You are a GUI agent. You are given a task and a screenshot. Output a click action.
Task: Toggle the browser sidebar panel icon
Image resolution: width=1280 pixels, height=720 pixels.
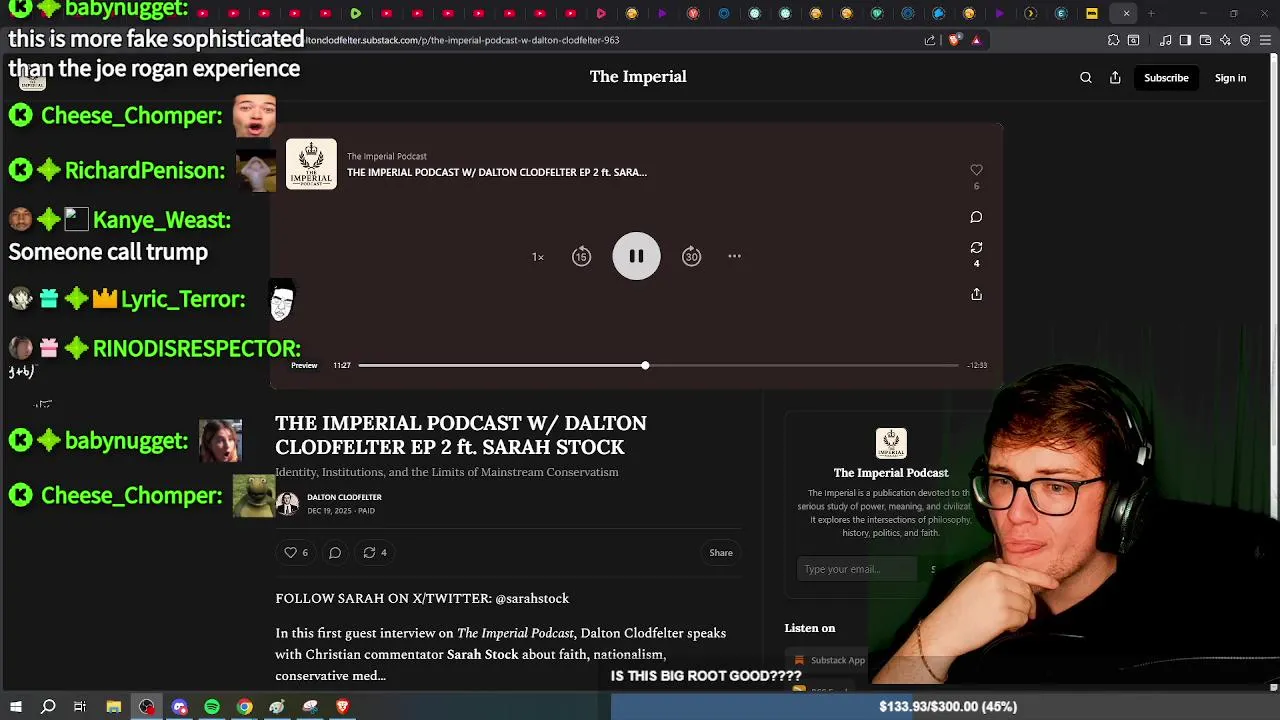coord(1185,40)
